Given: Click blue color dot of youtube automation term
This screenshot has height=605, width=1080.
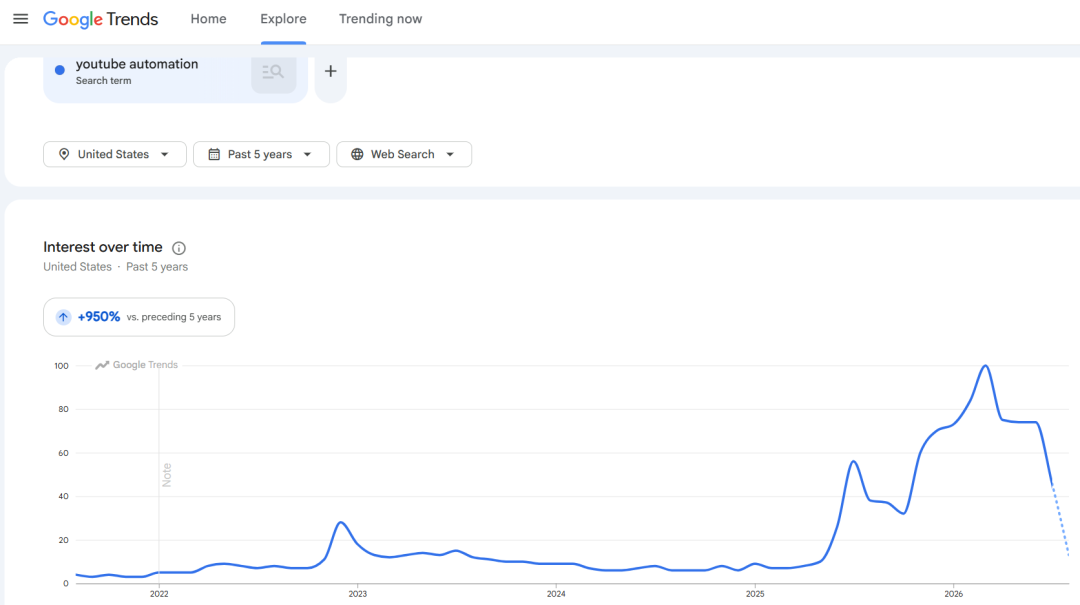Looking at the screenshot, I should click(x=60, y=70).
